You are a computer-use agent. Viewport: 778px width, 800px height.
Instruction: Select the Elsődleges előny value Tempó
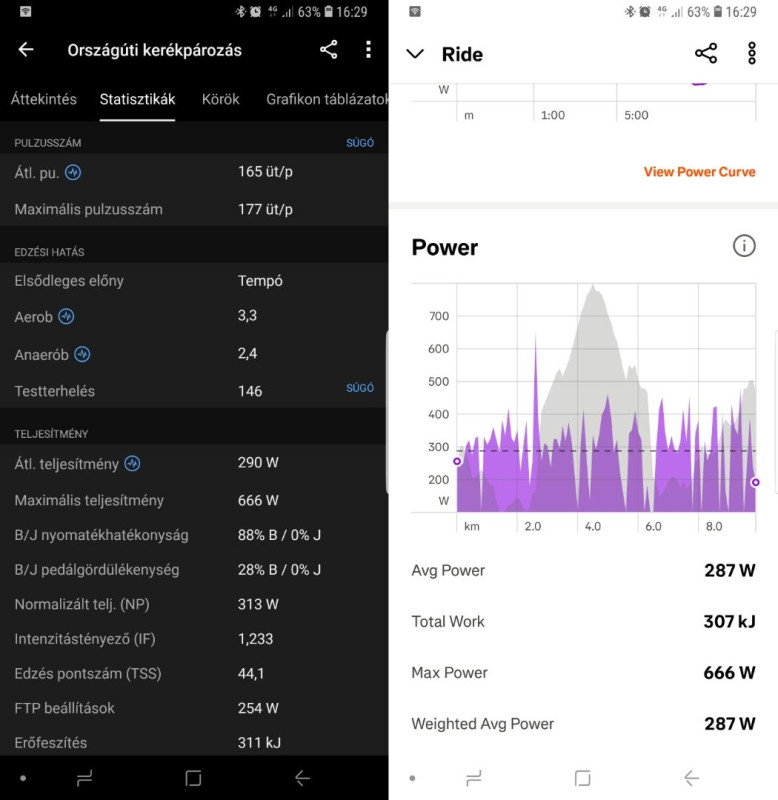(x=260, y=281)
